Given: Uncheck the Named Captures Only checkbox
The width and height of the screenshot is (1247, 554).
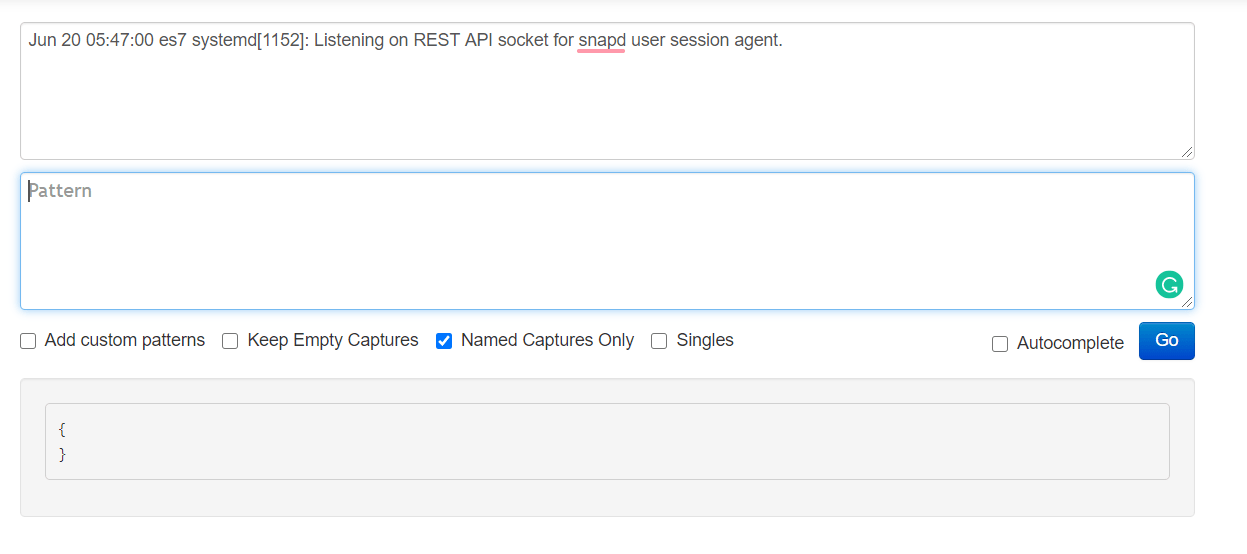Looking at the screenshot, I should 444,341.
